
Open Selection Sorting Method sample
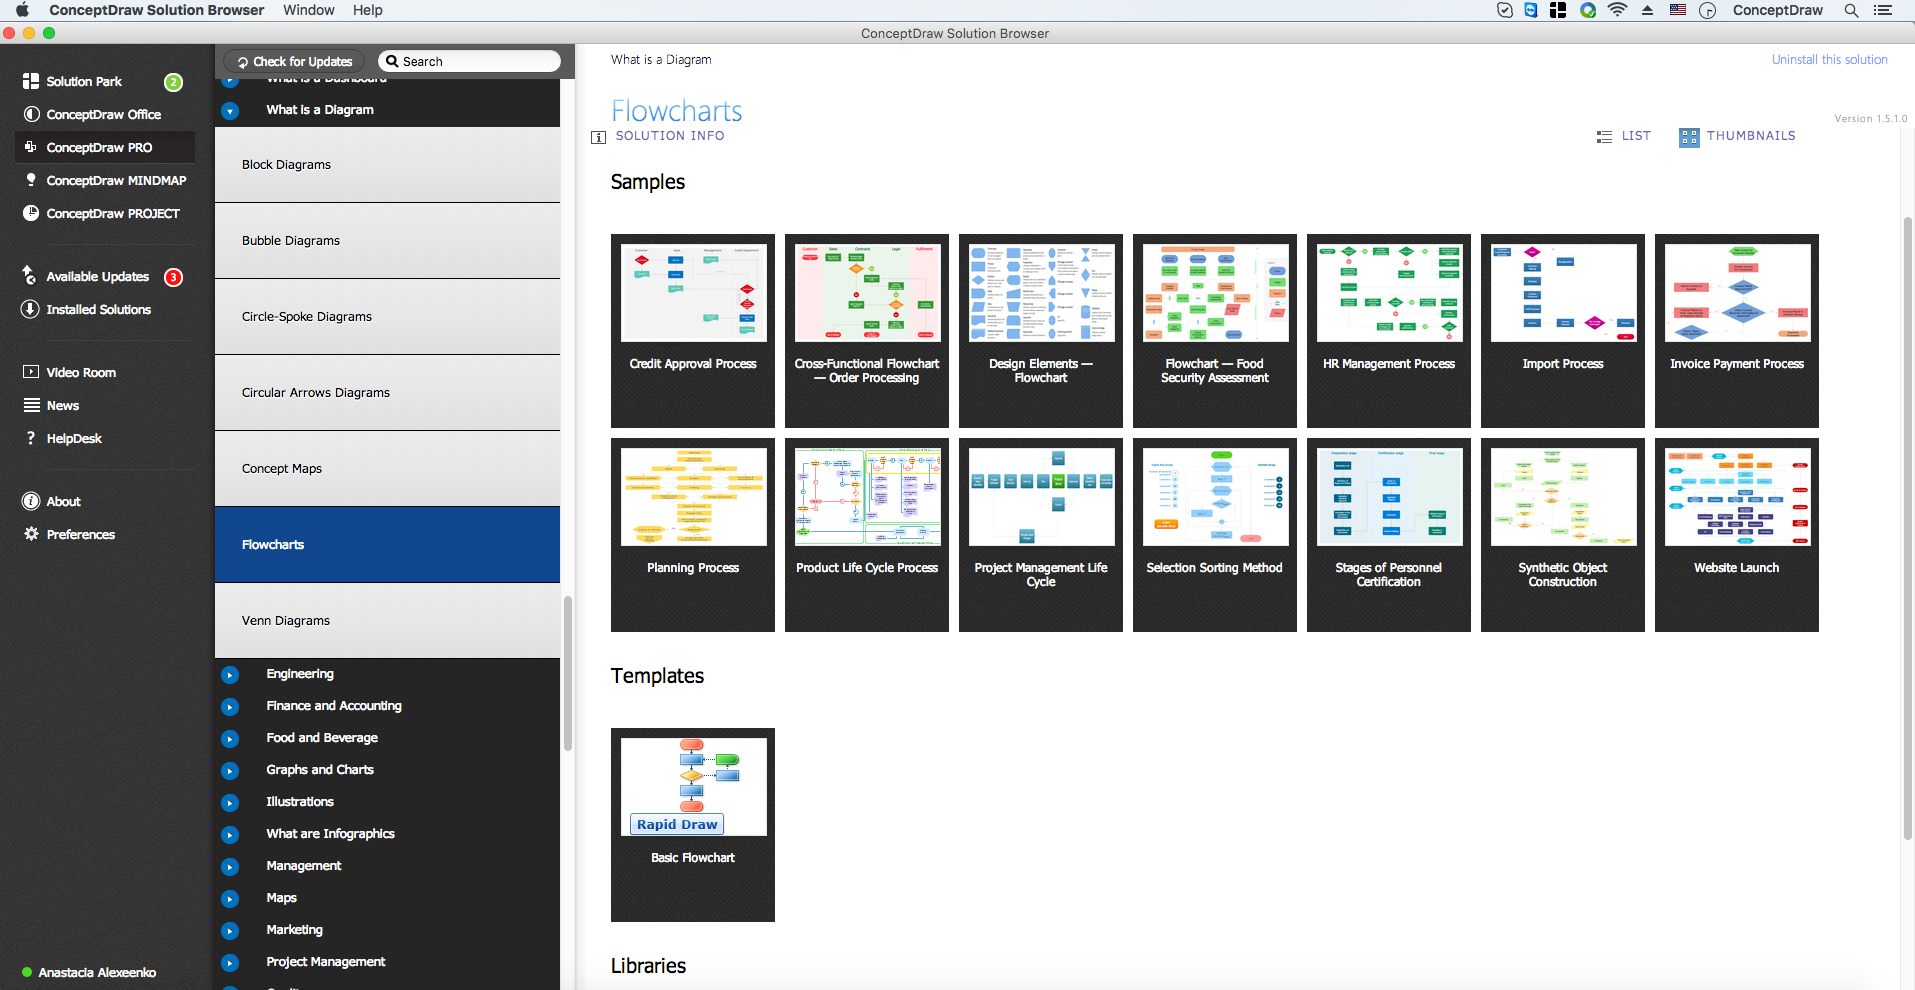tap(1215, 535)
